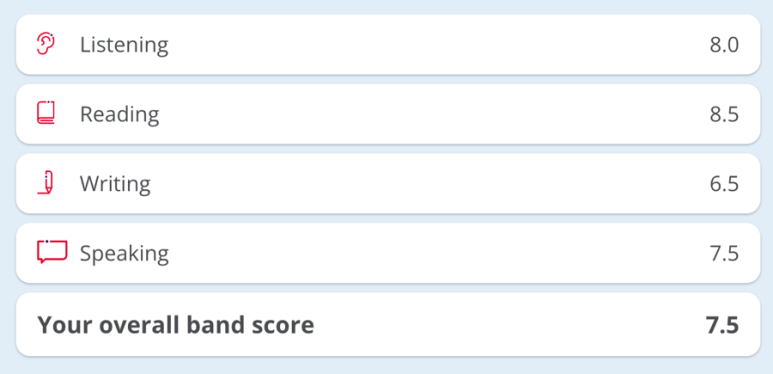Open the Speaking score row
The image size is (773, 374).
388,253
